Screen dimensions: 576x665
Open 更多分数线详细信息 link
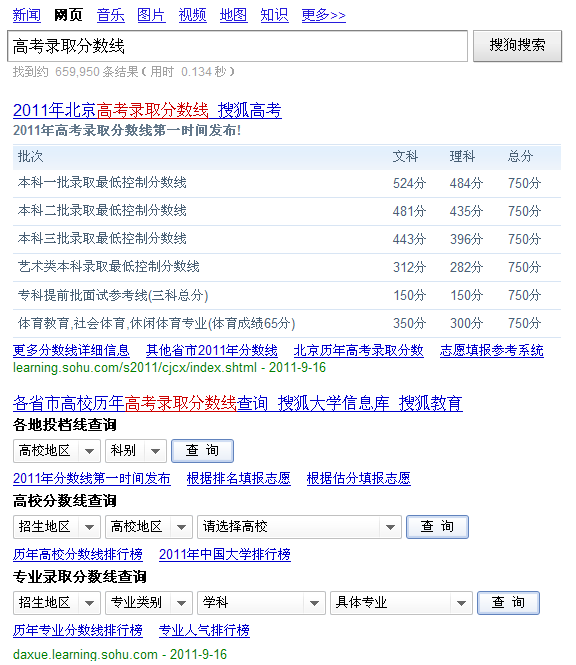(71, 350)
